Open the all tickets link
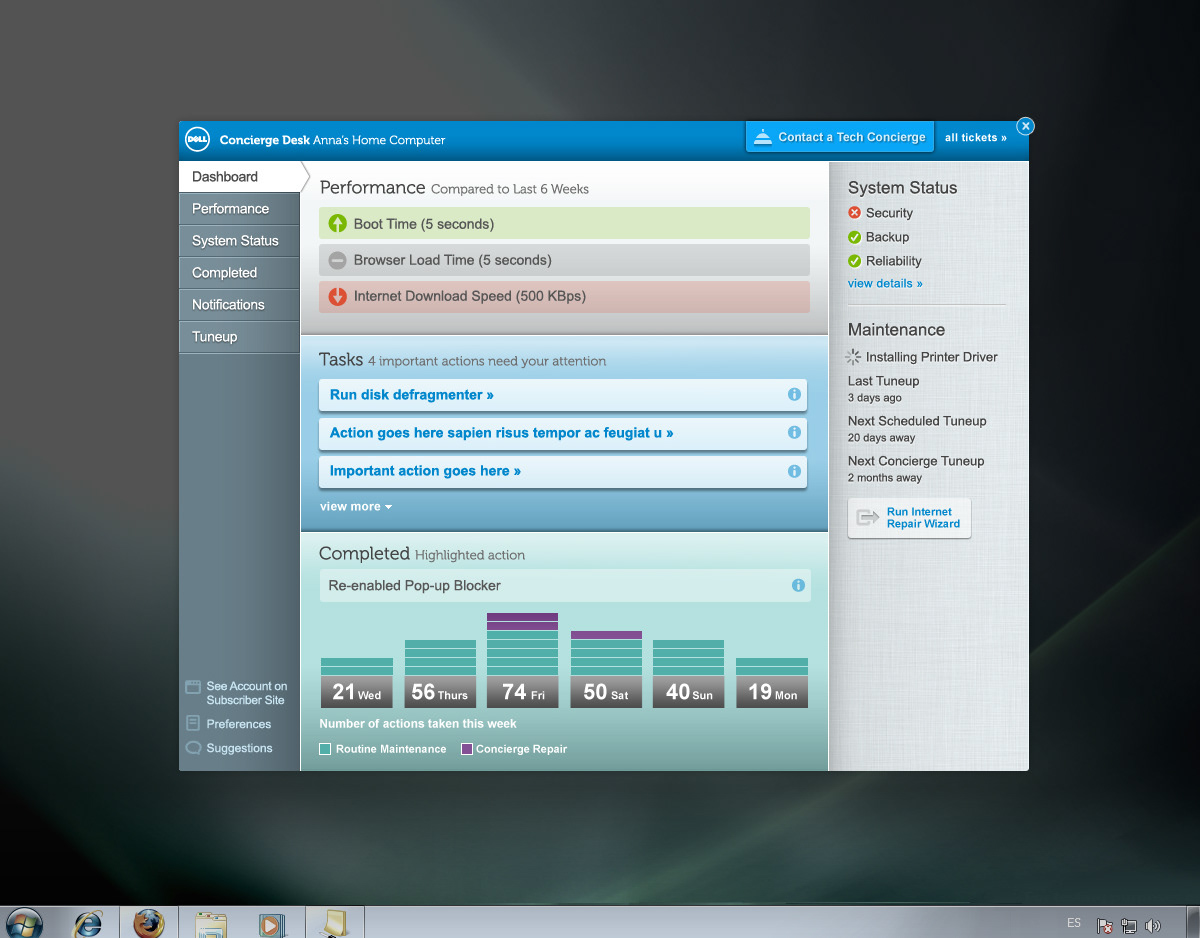1200x938 pixels. (x=976, y=138)
